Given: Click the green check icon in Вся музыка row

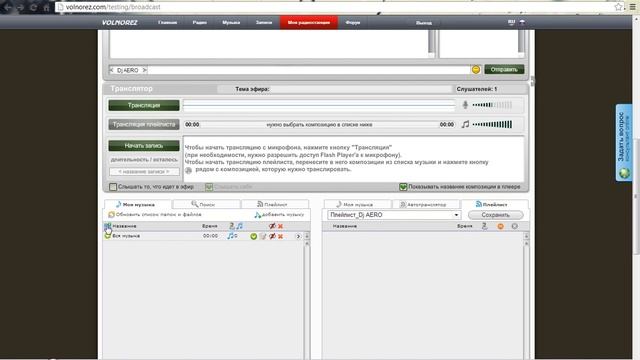Looking at the screenshot, I should [x=253, y=236].
